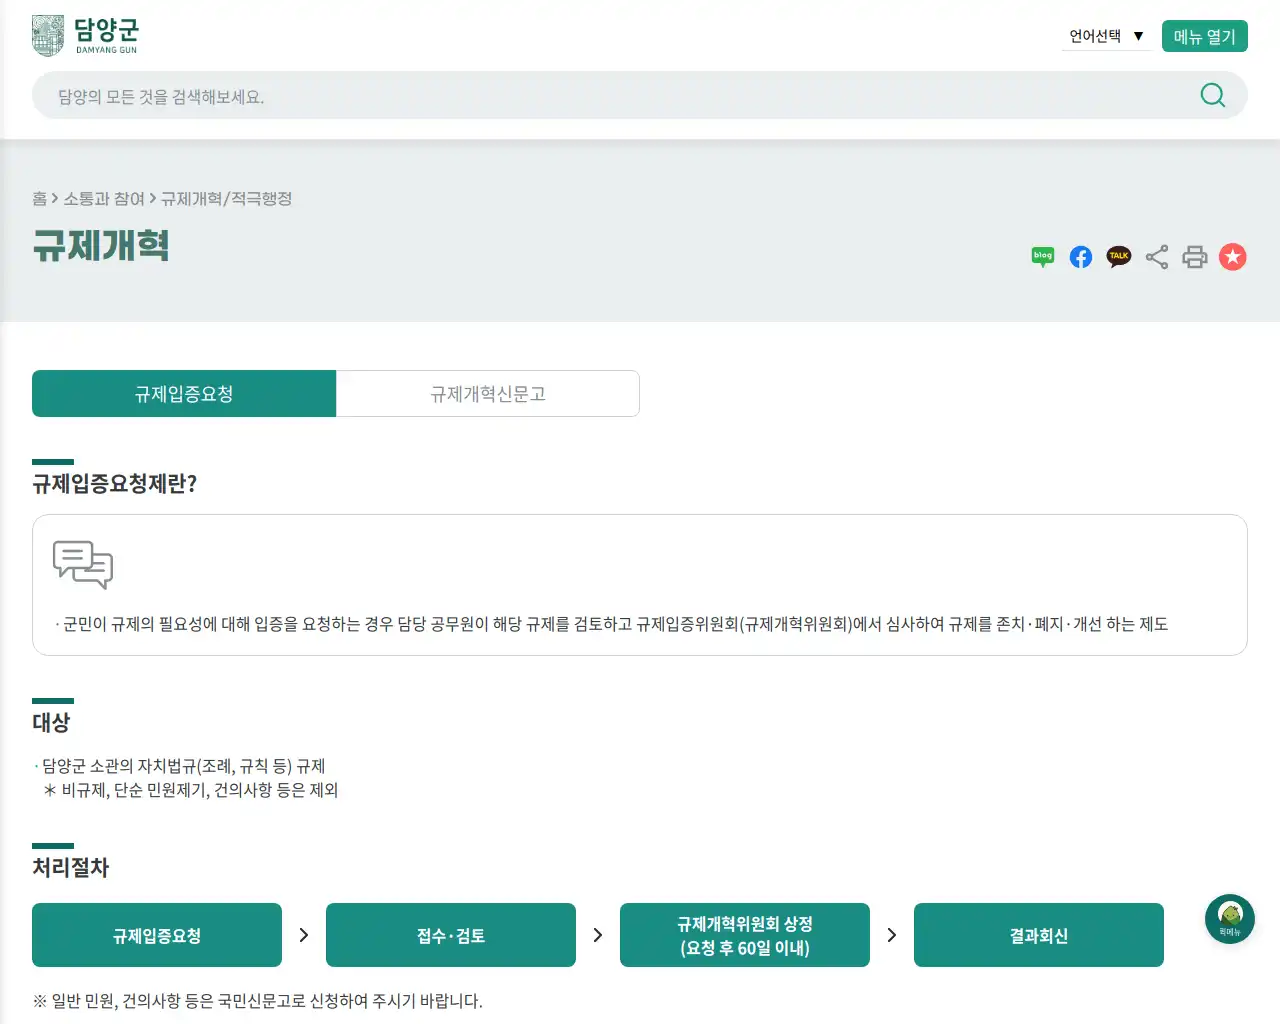Add page to favorites via star icon
Image resolution: width=1280 pixels, height=1024 pixels.
[1233, 257]
